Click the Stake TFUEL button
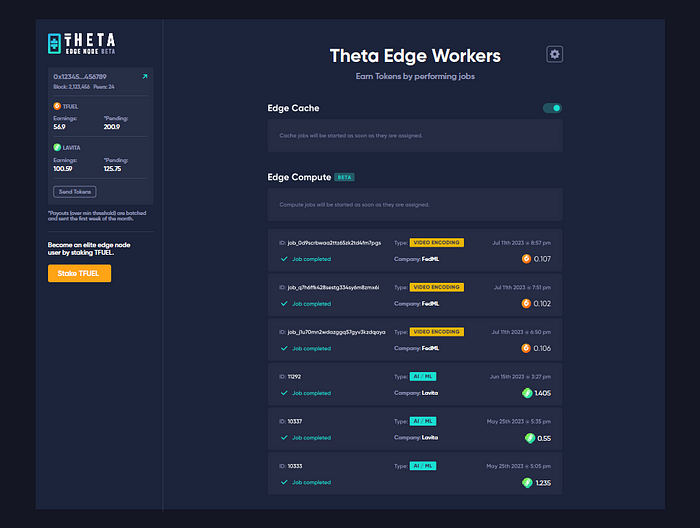 (79, 273)
